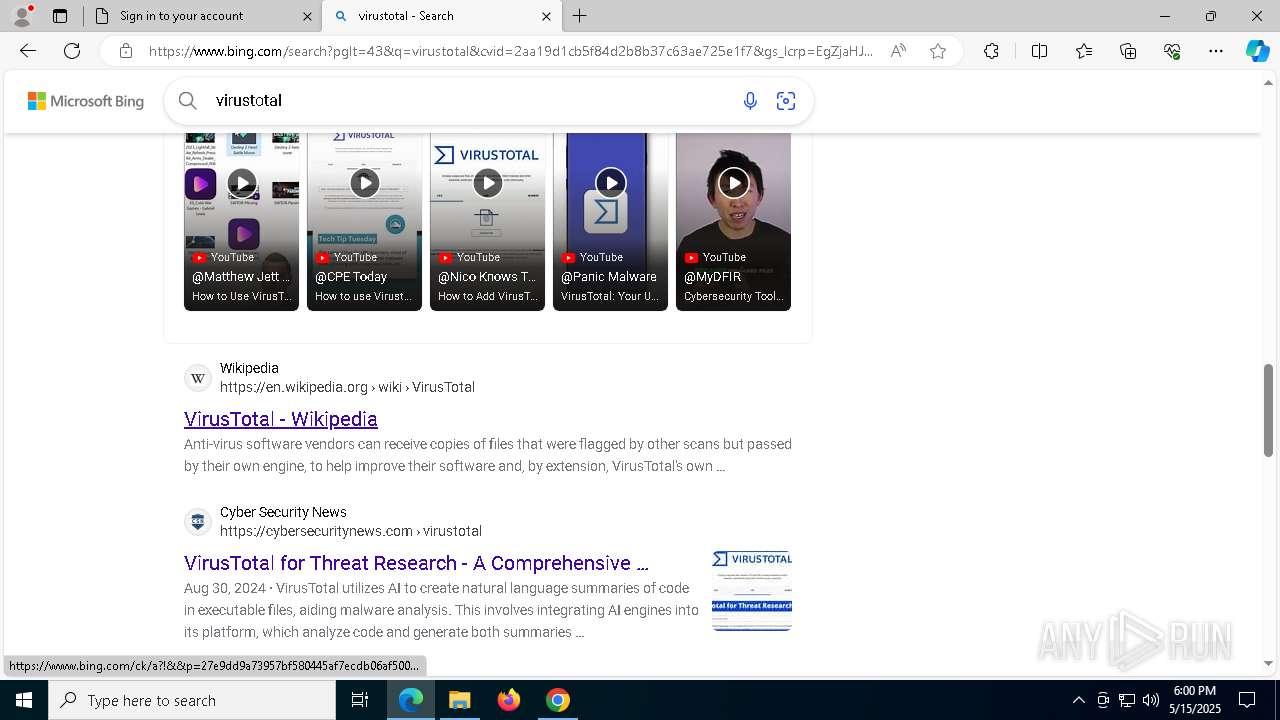This screenshot has width=1280, height=720.
Task: Open en.wikipedia.org URL breadcrumb
Action: click(347, 387)
